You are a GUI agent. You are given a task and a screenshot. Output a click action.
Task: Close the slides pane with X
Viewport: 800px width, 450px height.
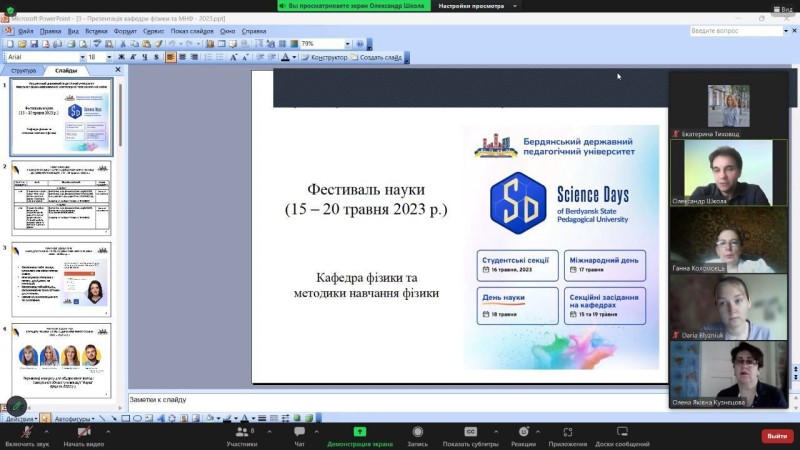coord(118,69)
